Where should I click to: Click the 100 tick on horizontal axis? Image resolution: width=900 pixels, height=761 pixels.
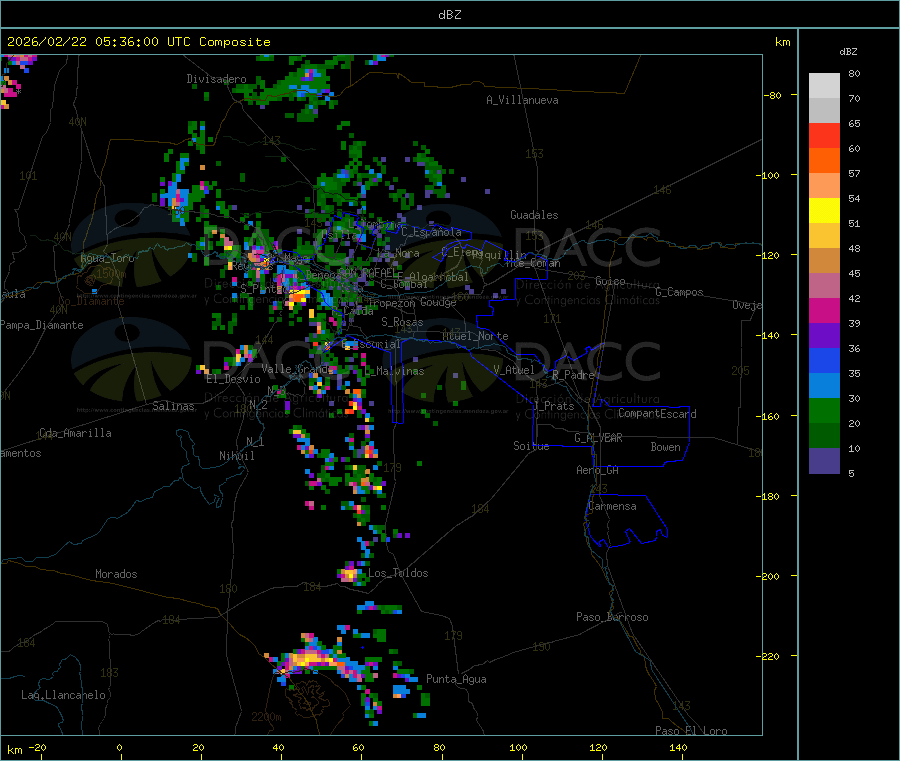(x=518, y=747)
